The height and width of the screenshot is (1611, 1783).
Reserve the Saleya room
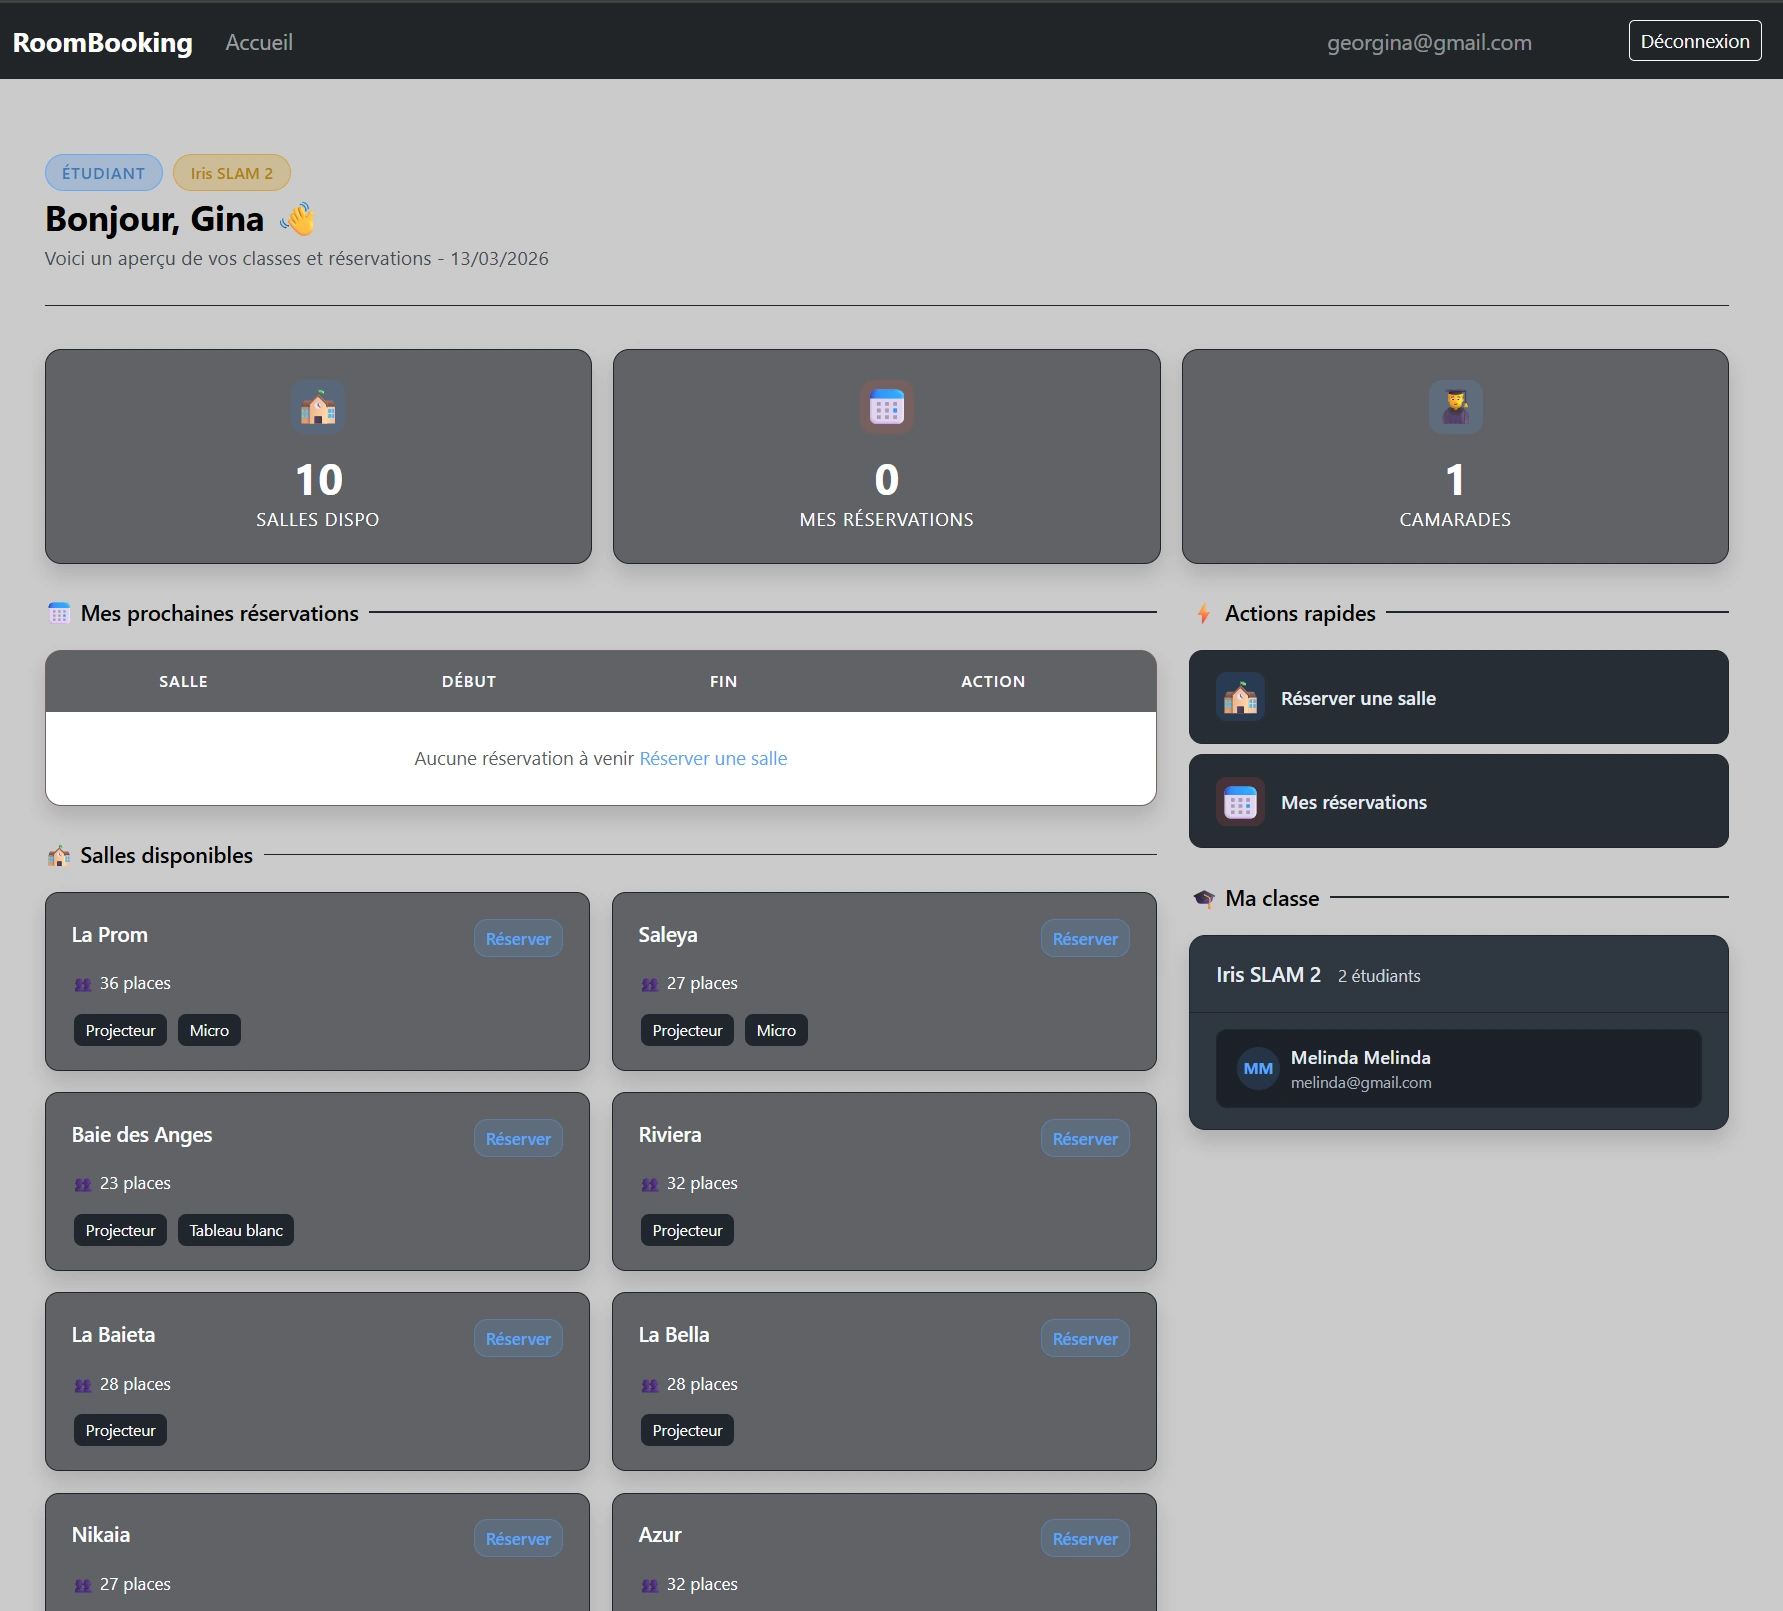coord(1085,939)
